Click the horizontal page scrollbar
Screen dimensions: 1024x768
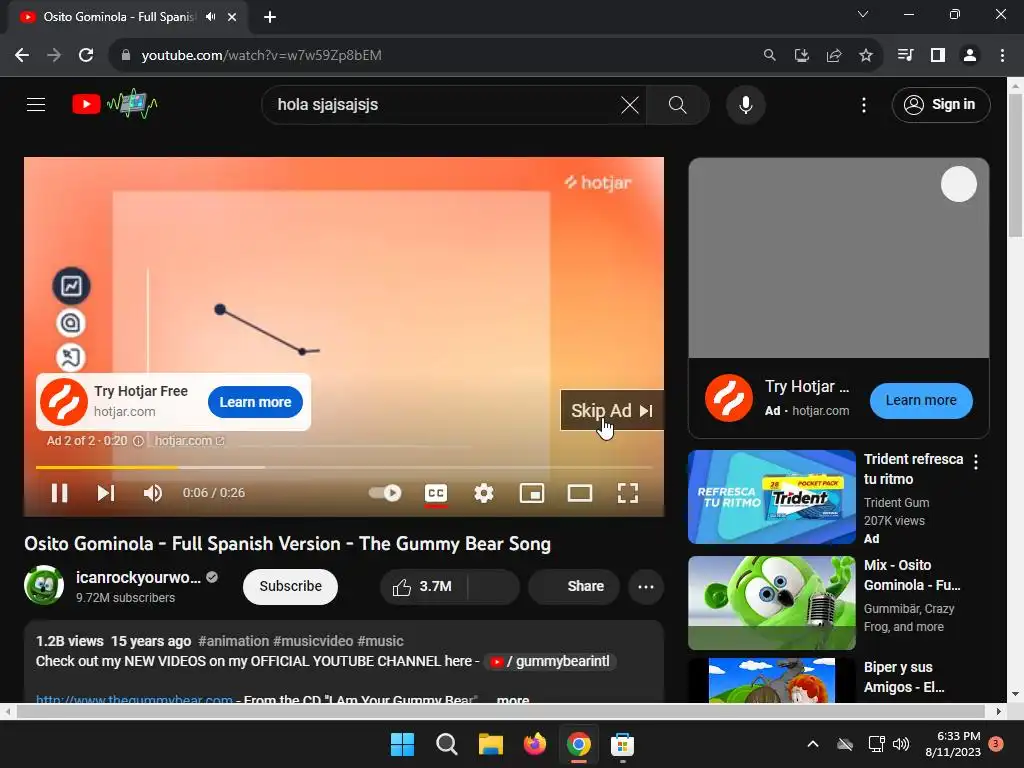coord(500,711)
